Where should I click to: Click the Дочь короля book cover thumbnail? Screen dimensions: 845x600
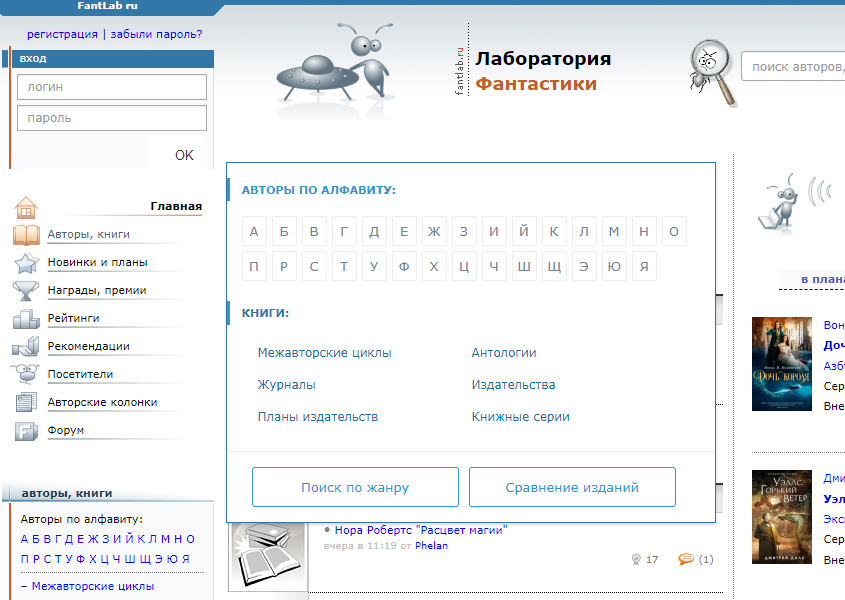click(781, 364)
